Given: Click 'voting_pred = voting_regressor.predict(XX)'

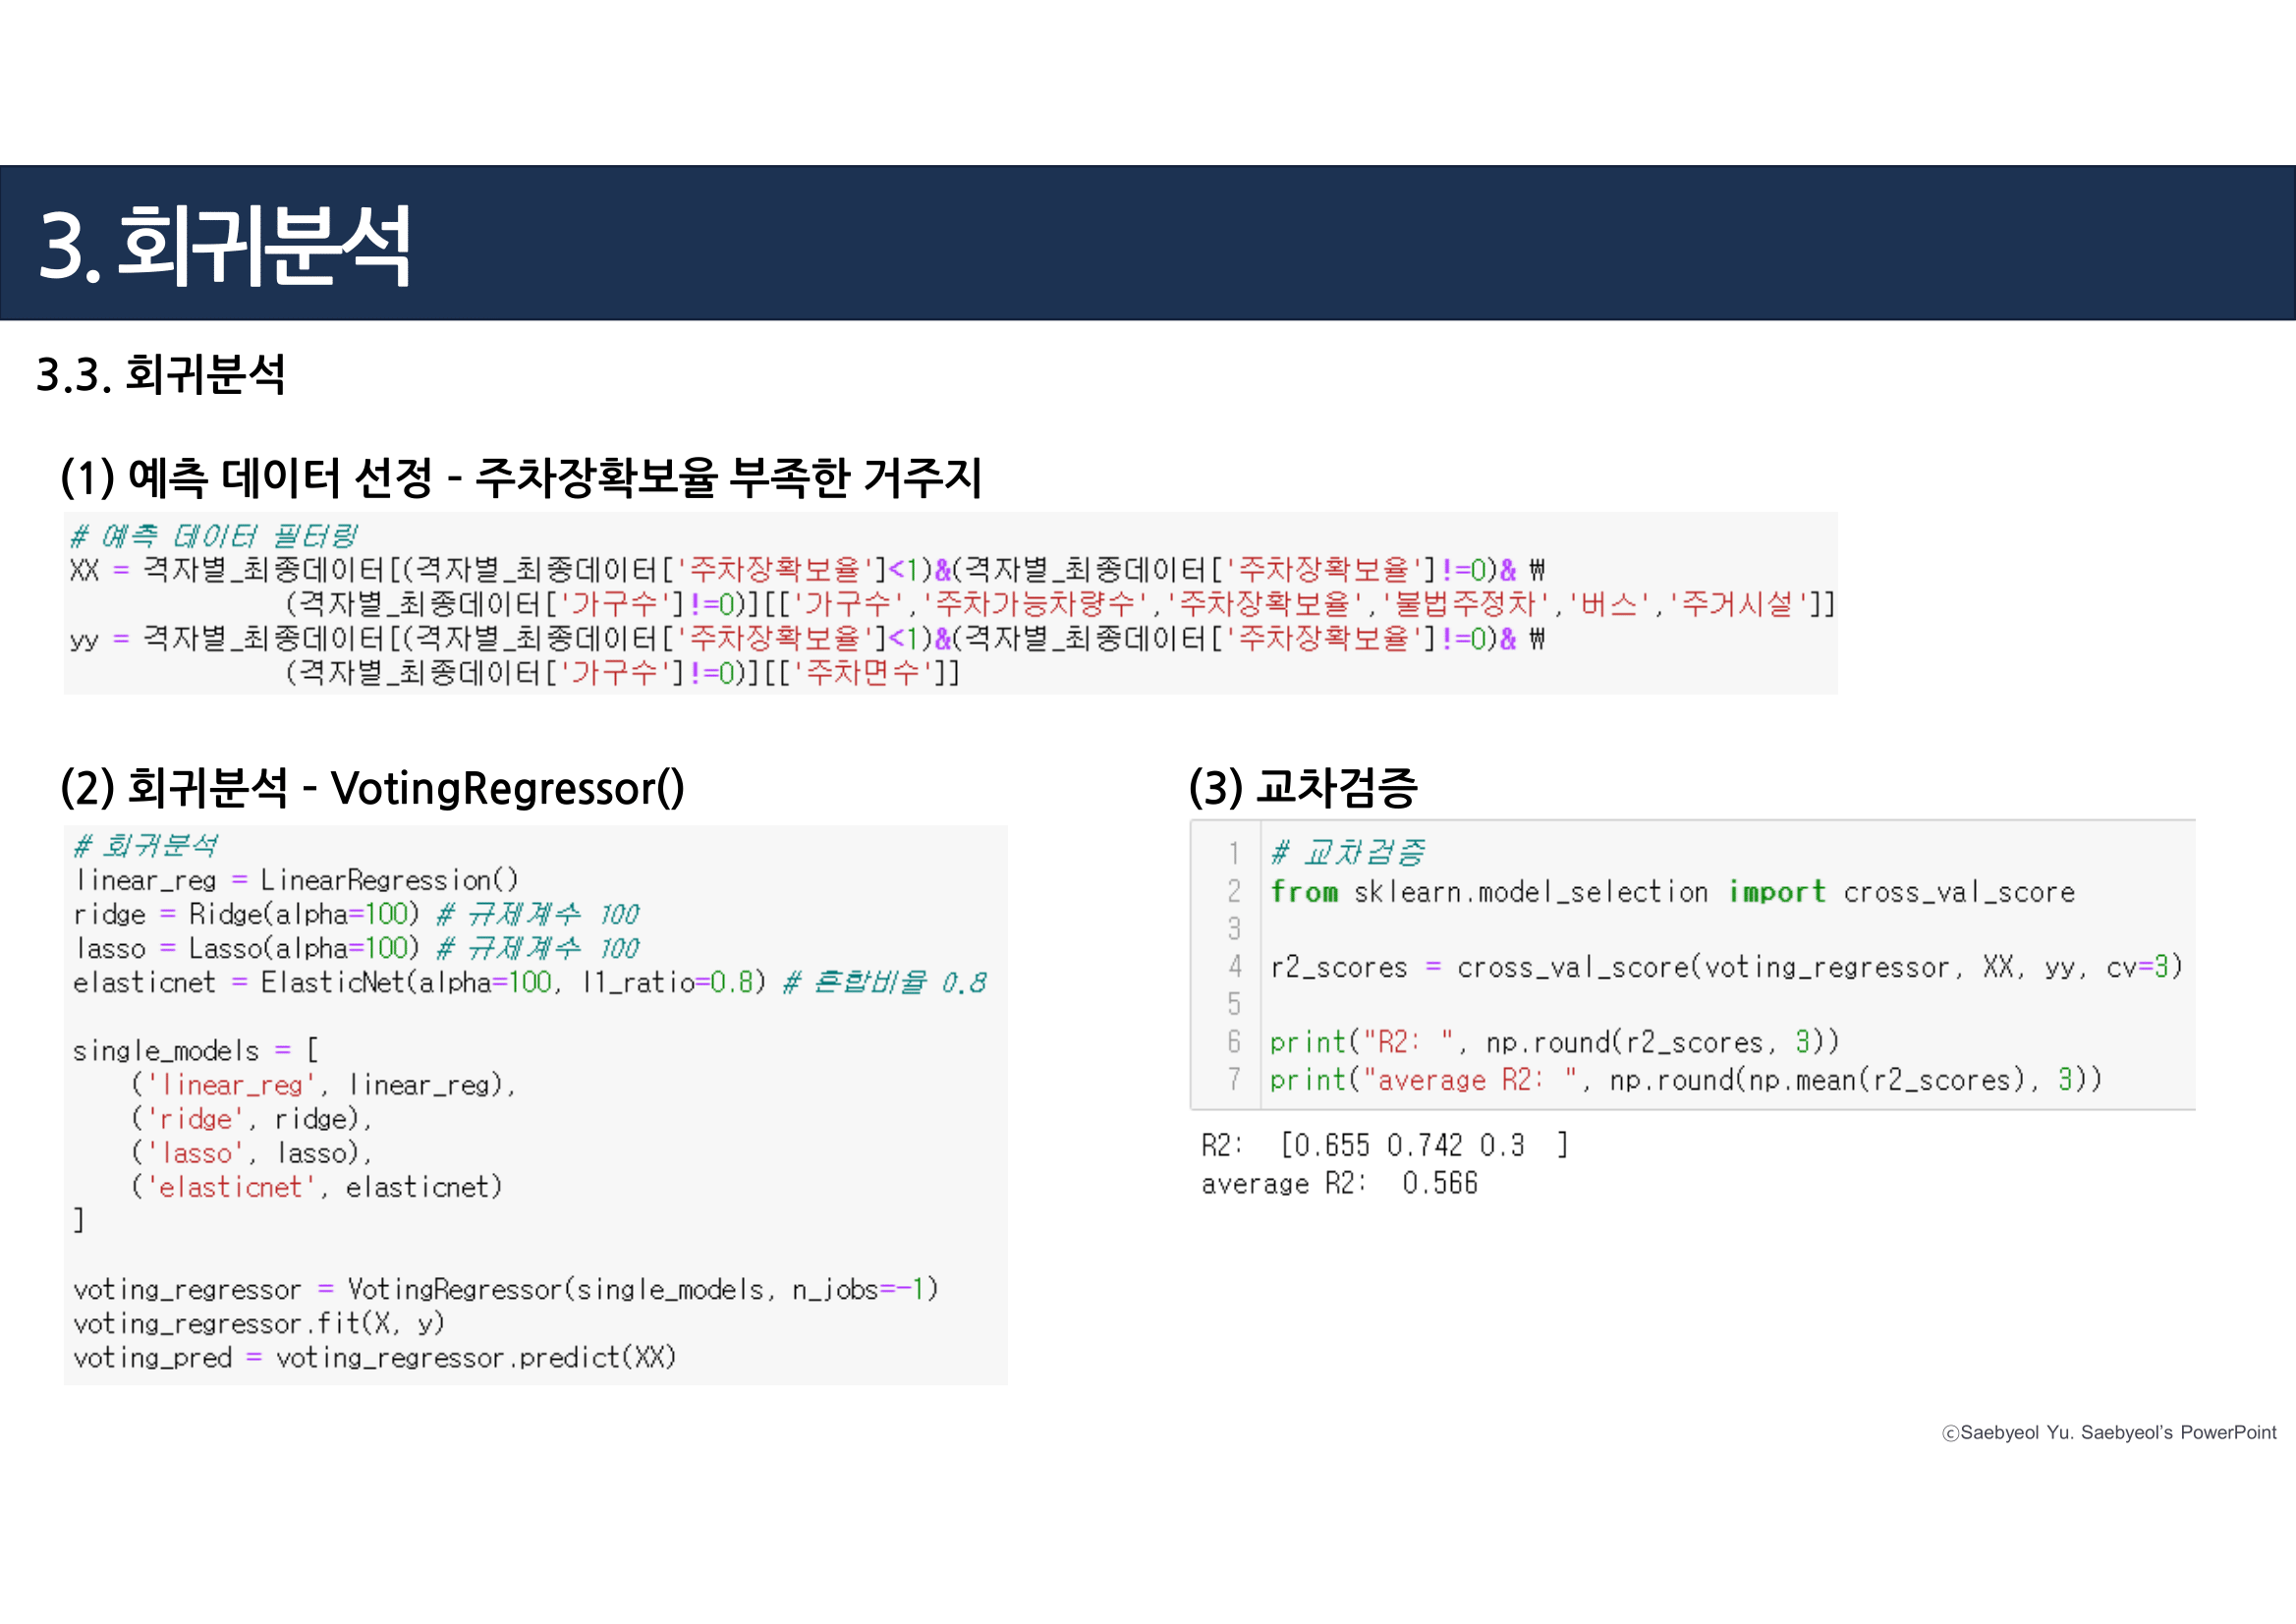Looking at the screenshot, I should pos(375,1358).
